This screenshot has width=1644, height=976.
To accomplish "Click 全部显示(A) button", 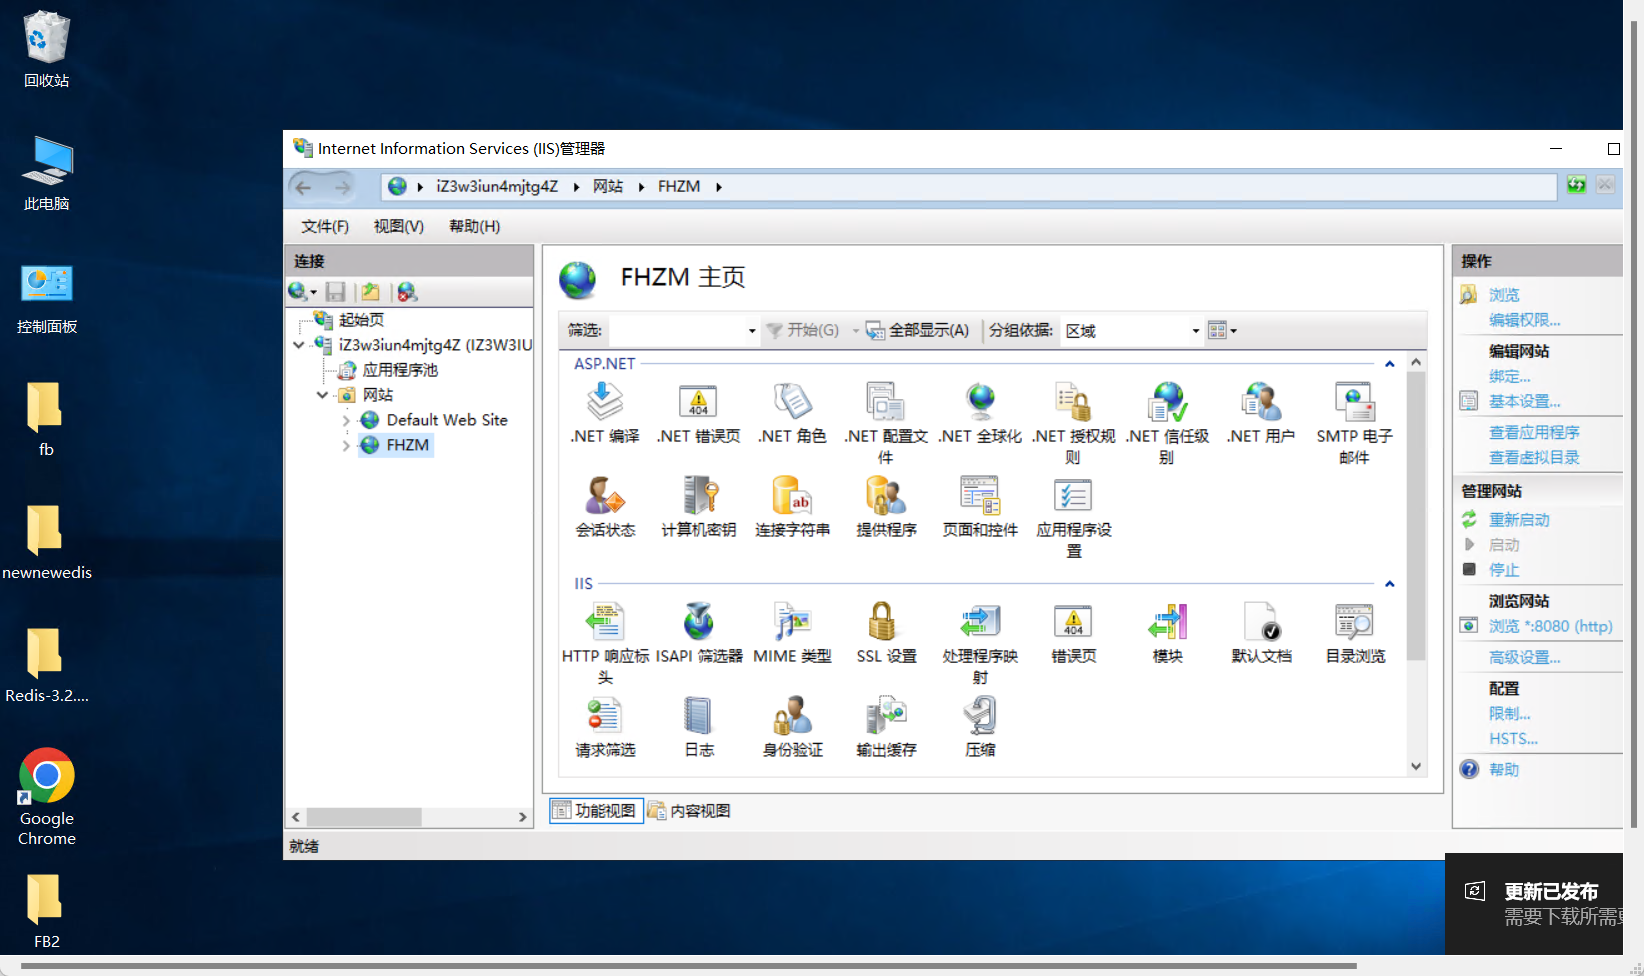I will pos(917,331).
